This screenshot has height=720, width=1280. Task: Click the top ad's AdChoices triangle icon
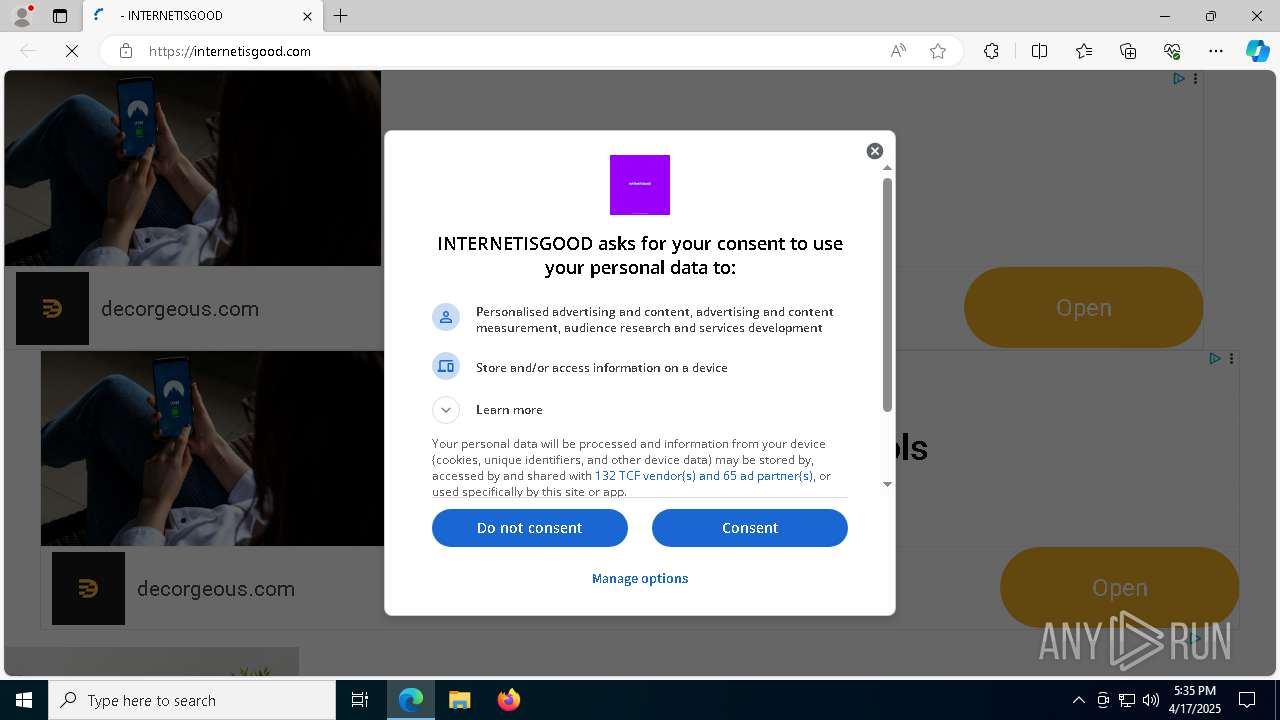1179,78
